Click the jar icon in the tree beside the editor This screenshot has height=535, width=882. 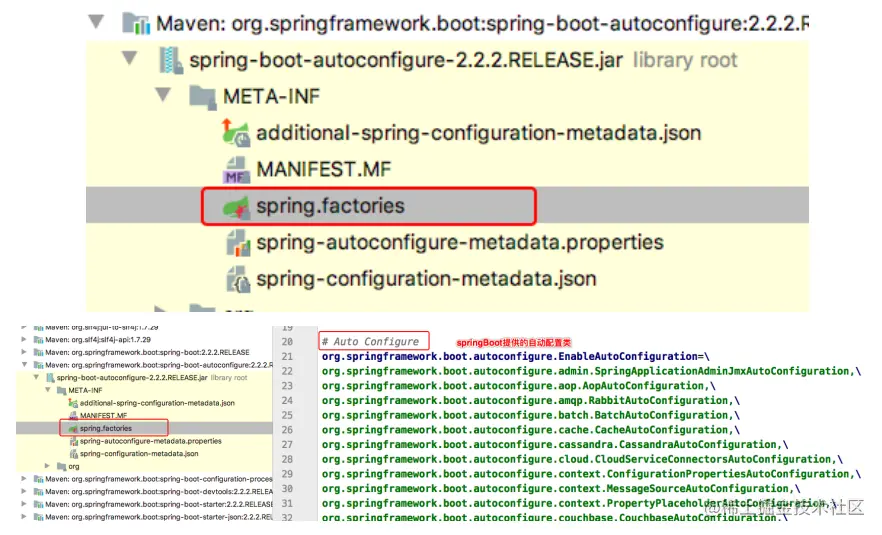50,378
